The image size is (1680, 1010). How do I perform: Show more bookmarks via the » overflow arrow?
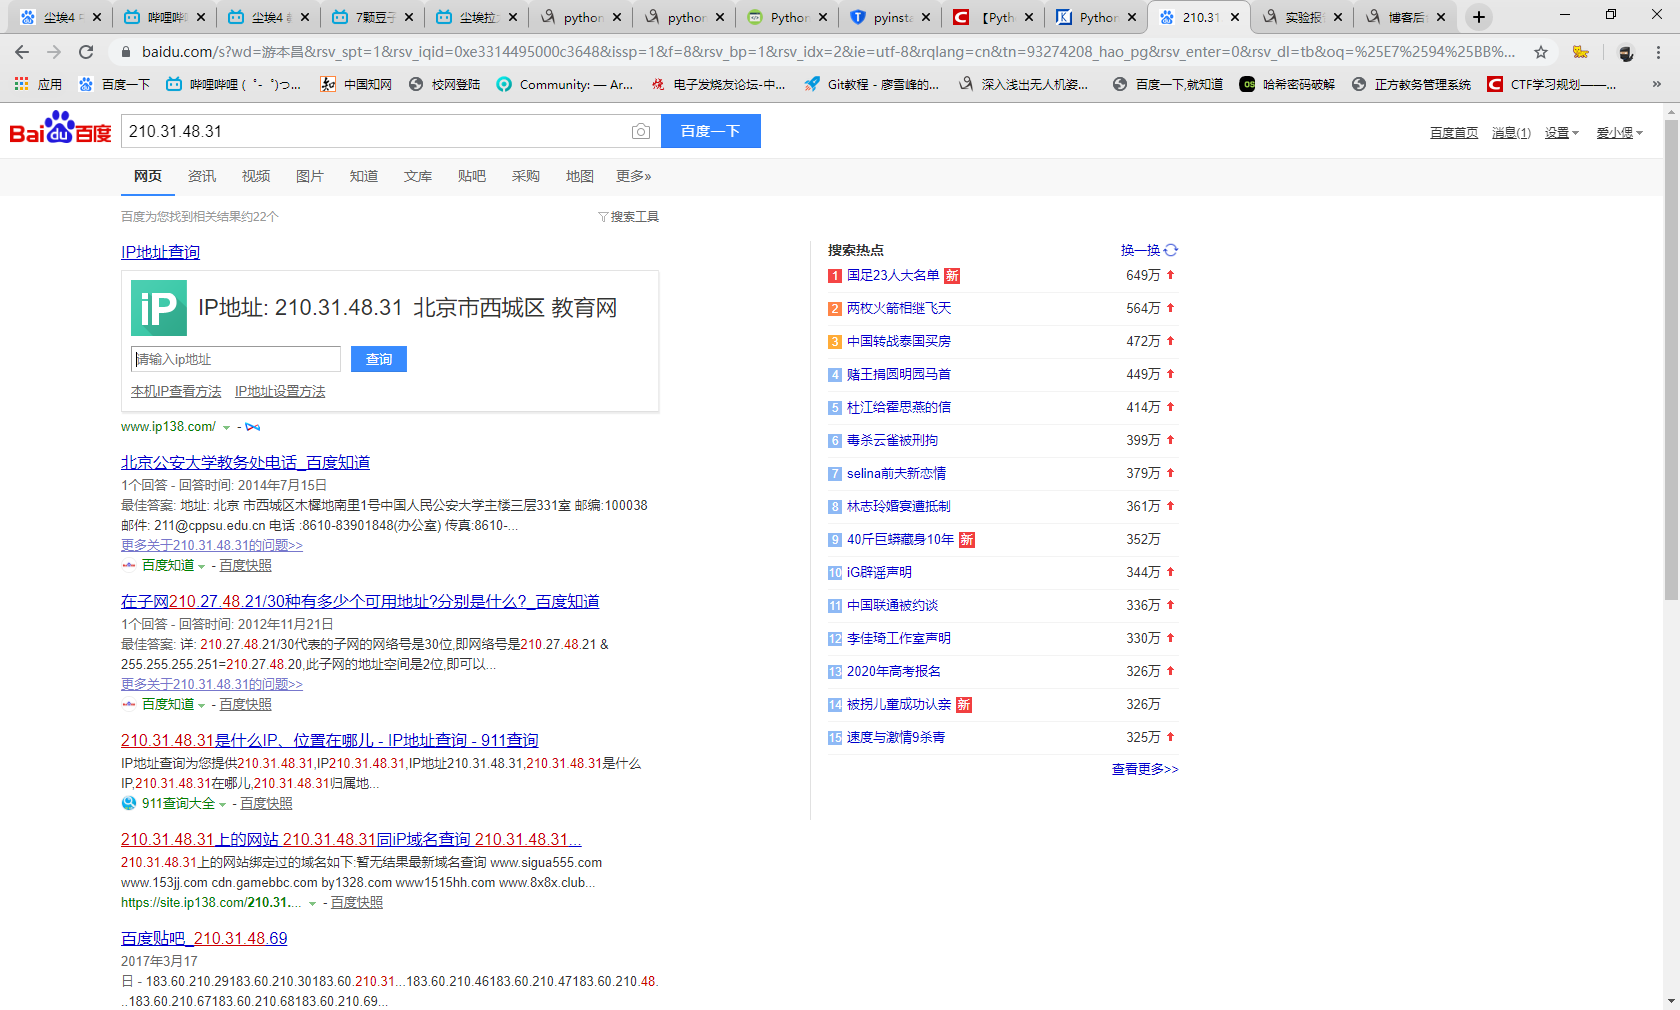(1657, 85)
